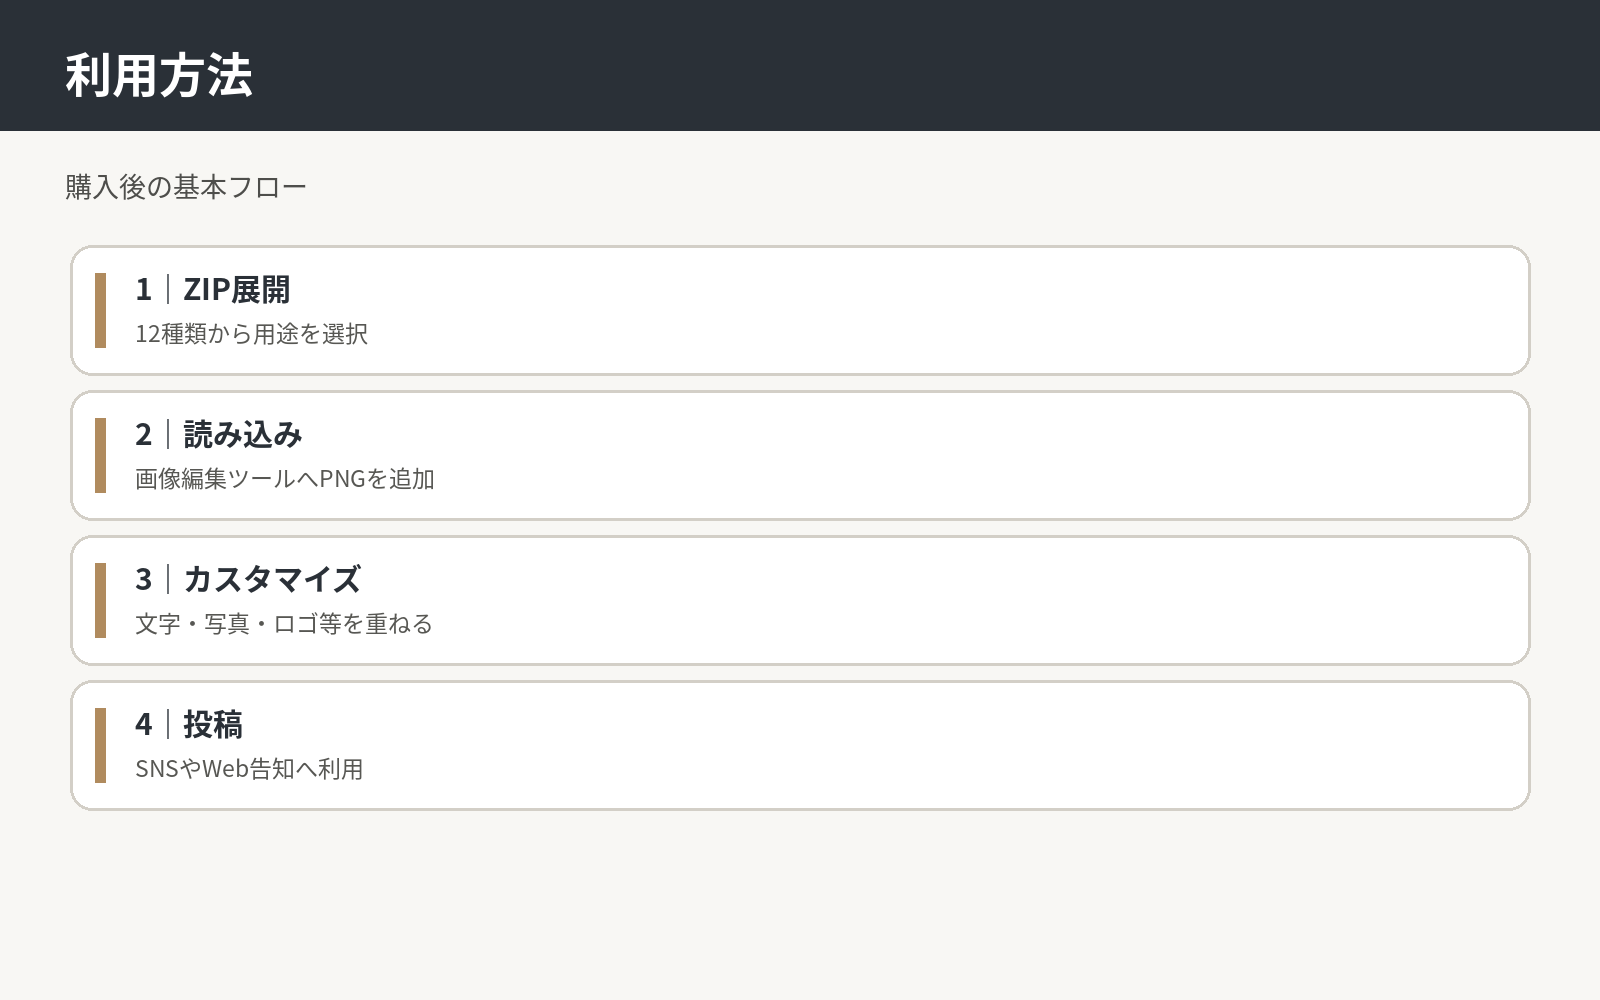Click the ZIP展開 heading
The width and height of the screenshot is (1600, 1000).
click(x=236, y=289)
